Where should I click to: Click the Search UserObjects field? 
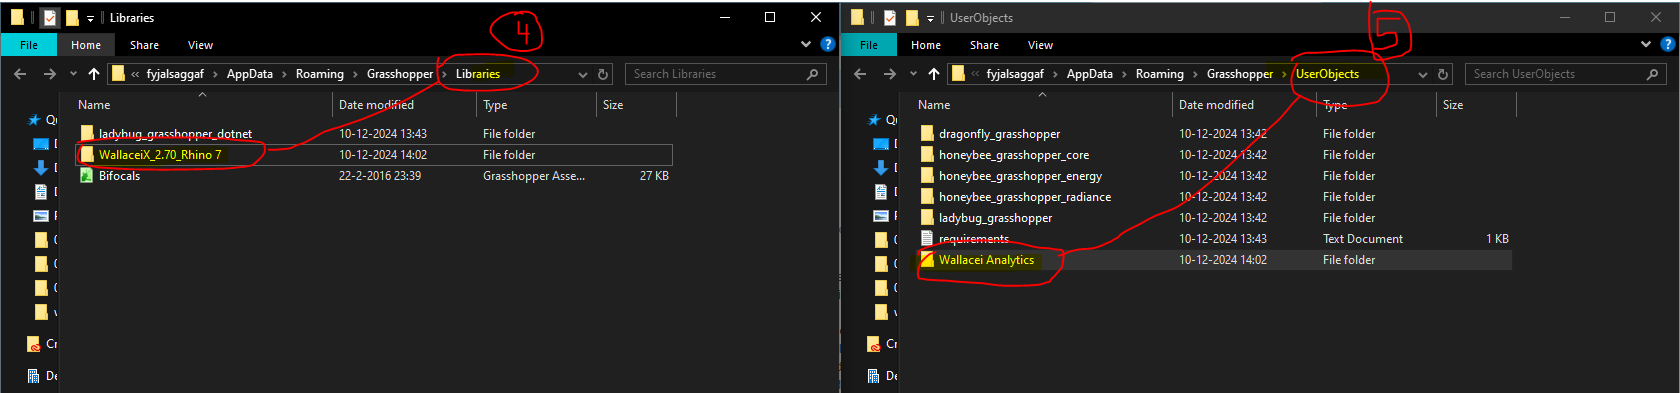click(x=1566, y=74)
